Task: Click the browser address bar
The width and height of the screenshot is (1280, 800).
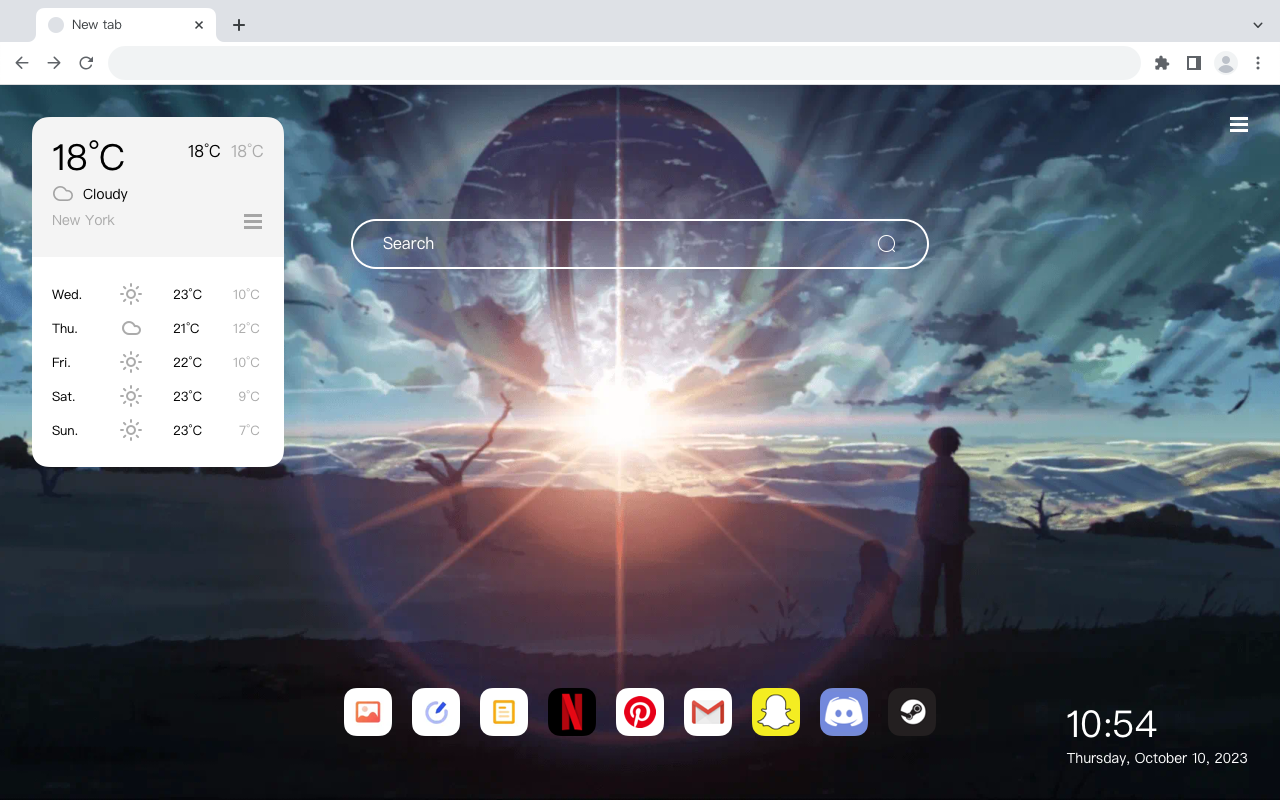Action: tap(624, 63)
